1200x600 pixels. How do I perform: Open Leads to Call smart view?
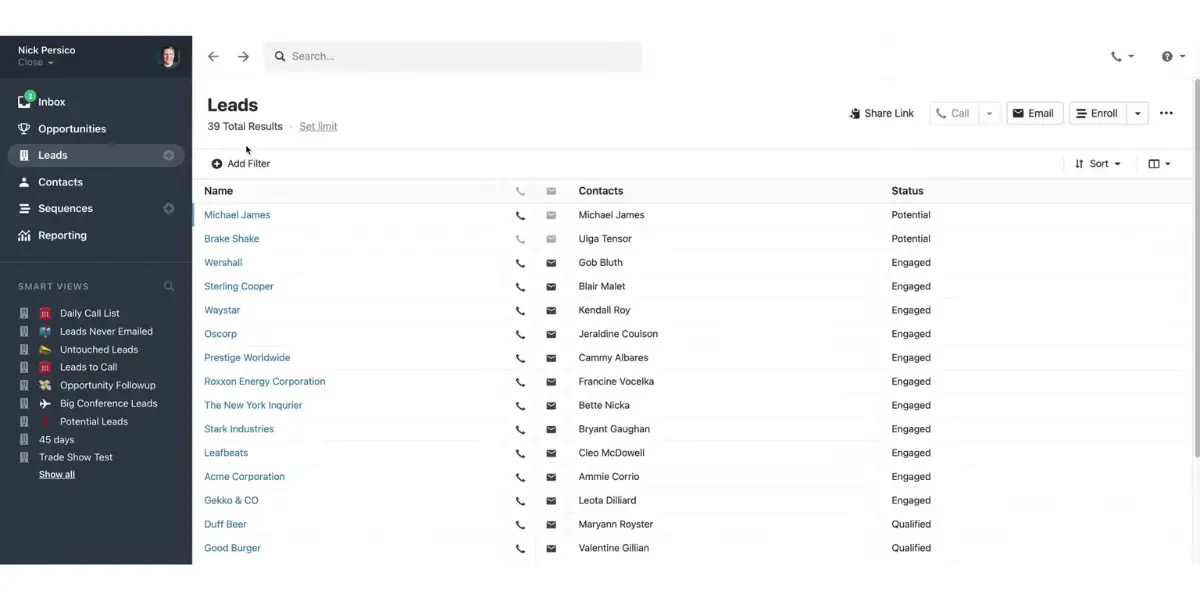coord(88,368)
